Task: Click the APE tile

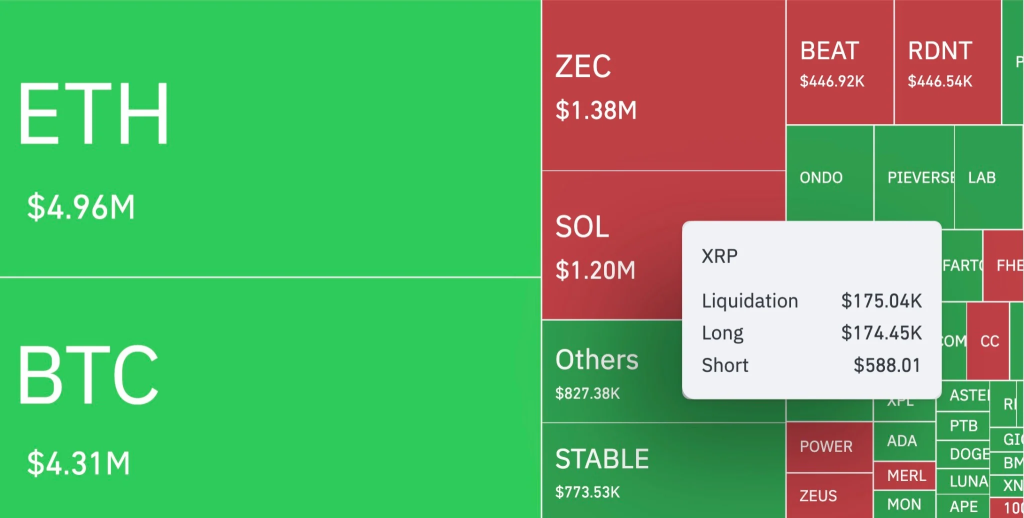Action: coord(964,506)
